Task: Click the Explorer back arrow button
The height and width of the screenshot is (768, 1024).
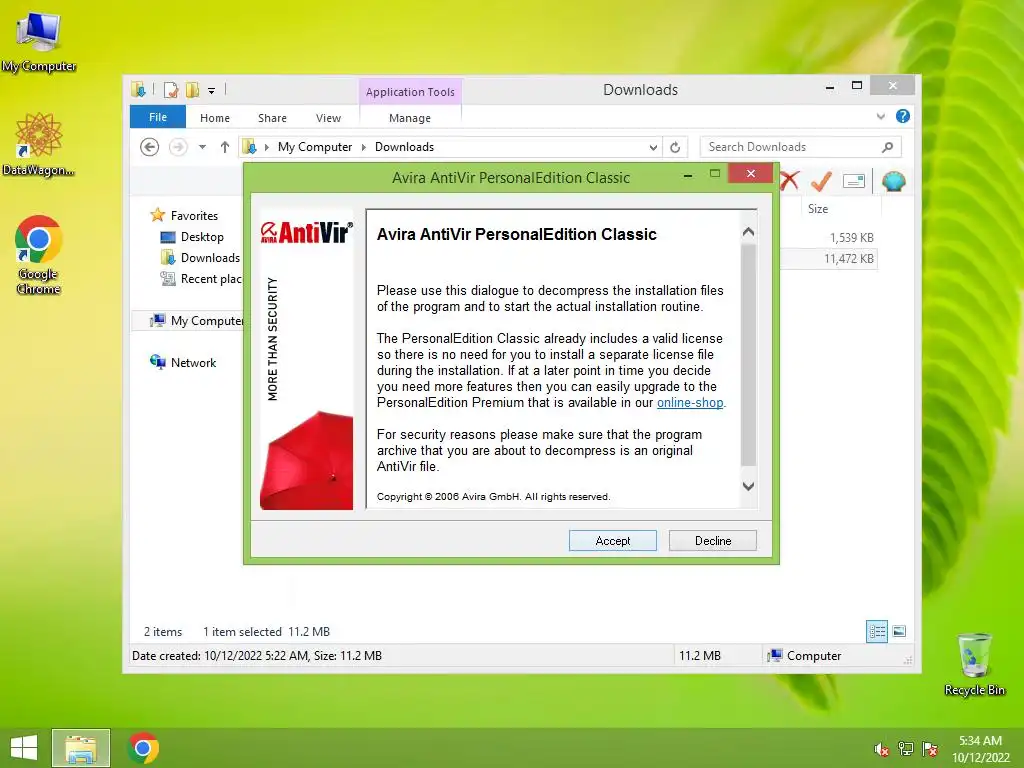Action: tap(150, 147)
